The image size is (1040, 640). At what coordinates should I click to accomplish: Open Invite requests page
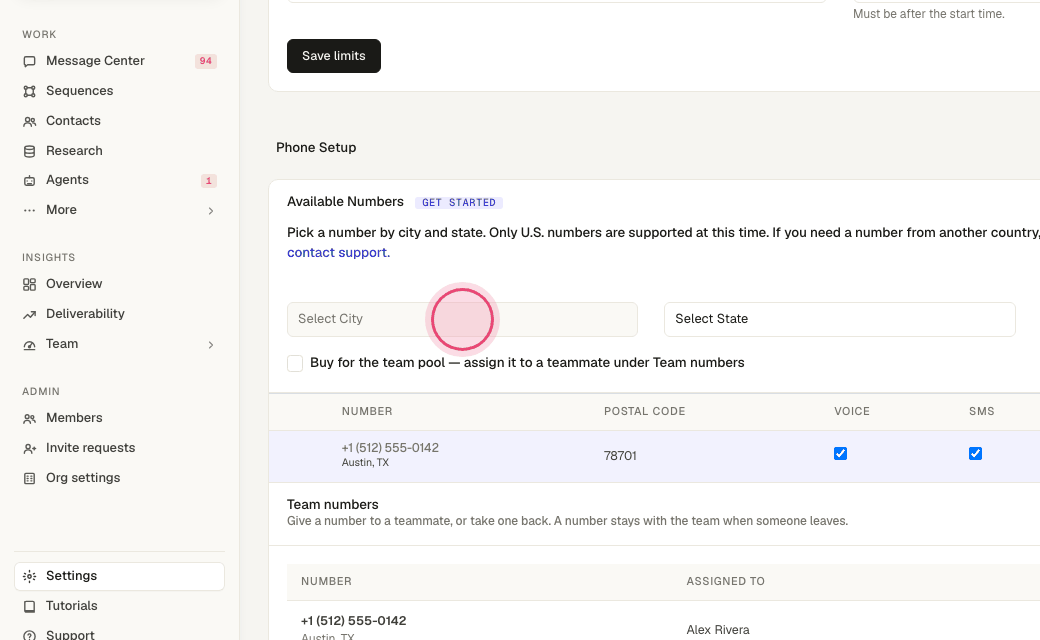click(x=119, y=448)
